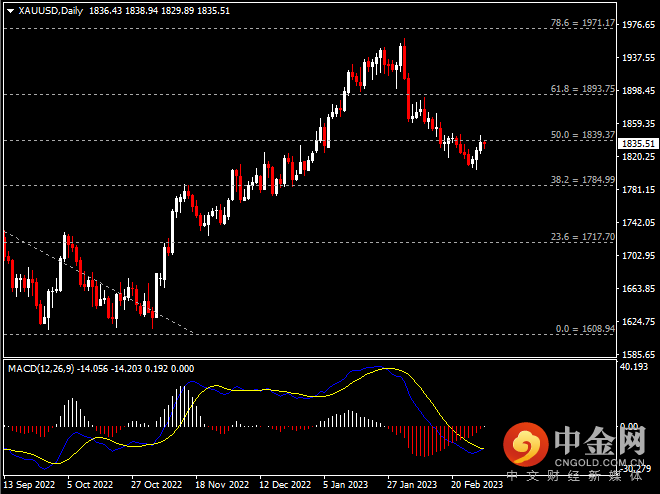Click the 1976.65 price axis label

tap(639, 24)
